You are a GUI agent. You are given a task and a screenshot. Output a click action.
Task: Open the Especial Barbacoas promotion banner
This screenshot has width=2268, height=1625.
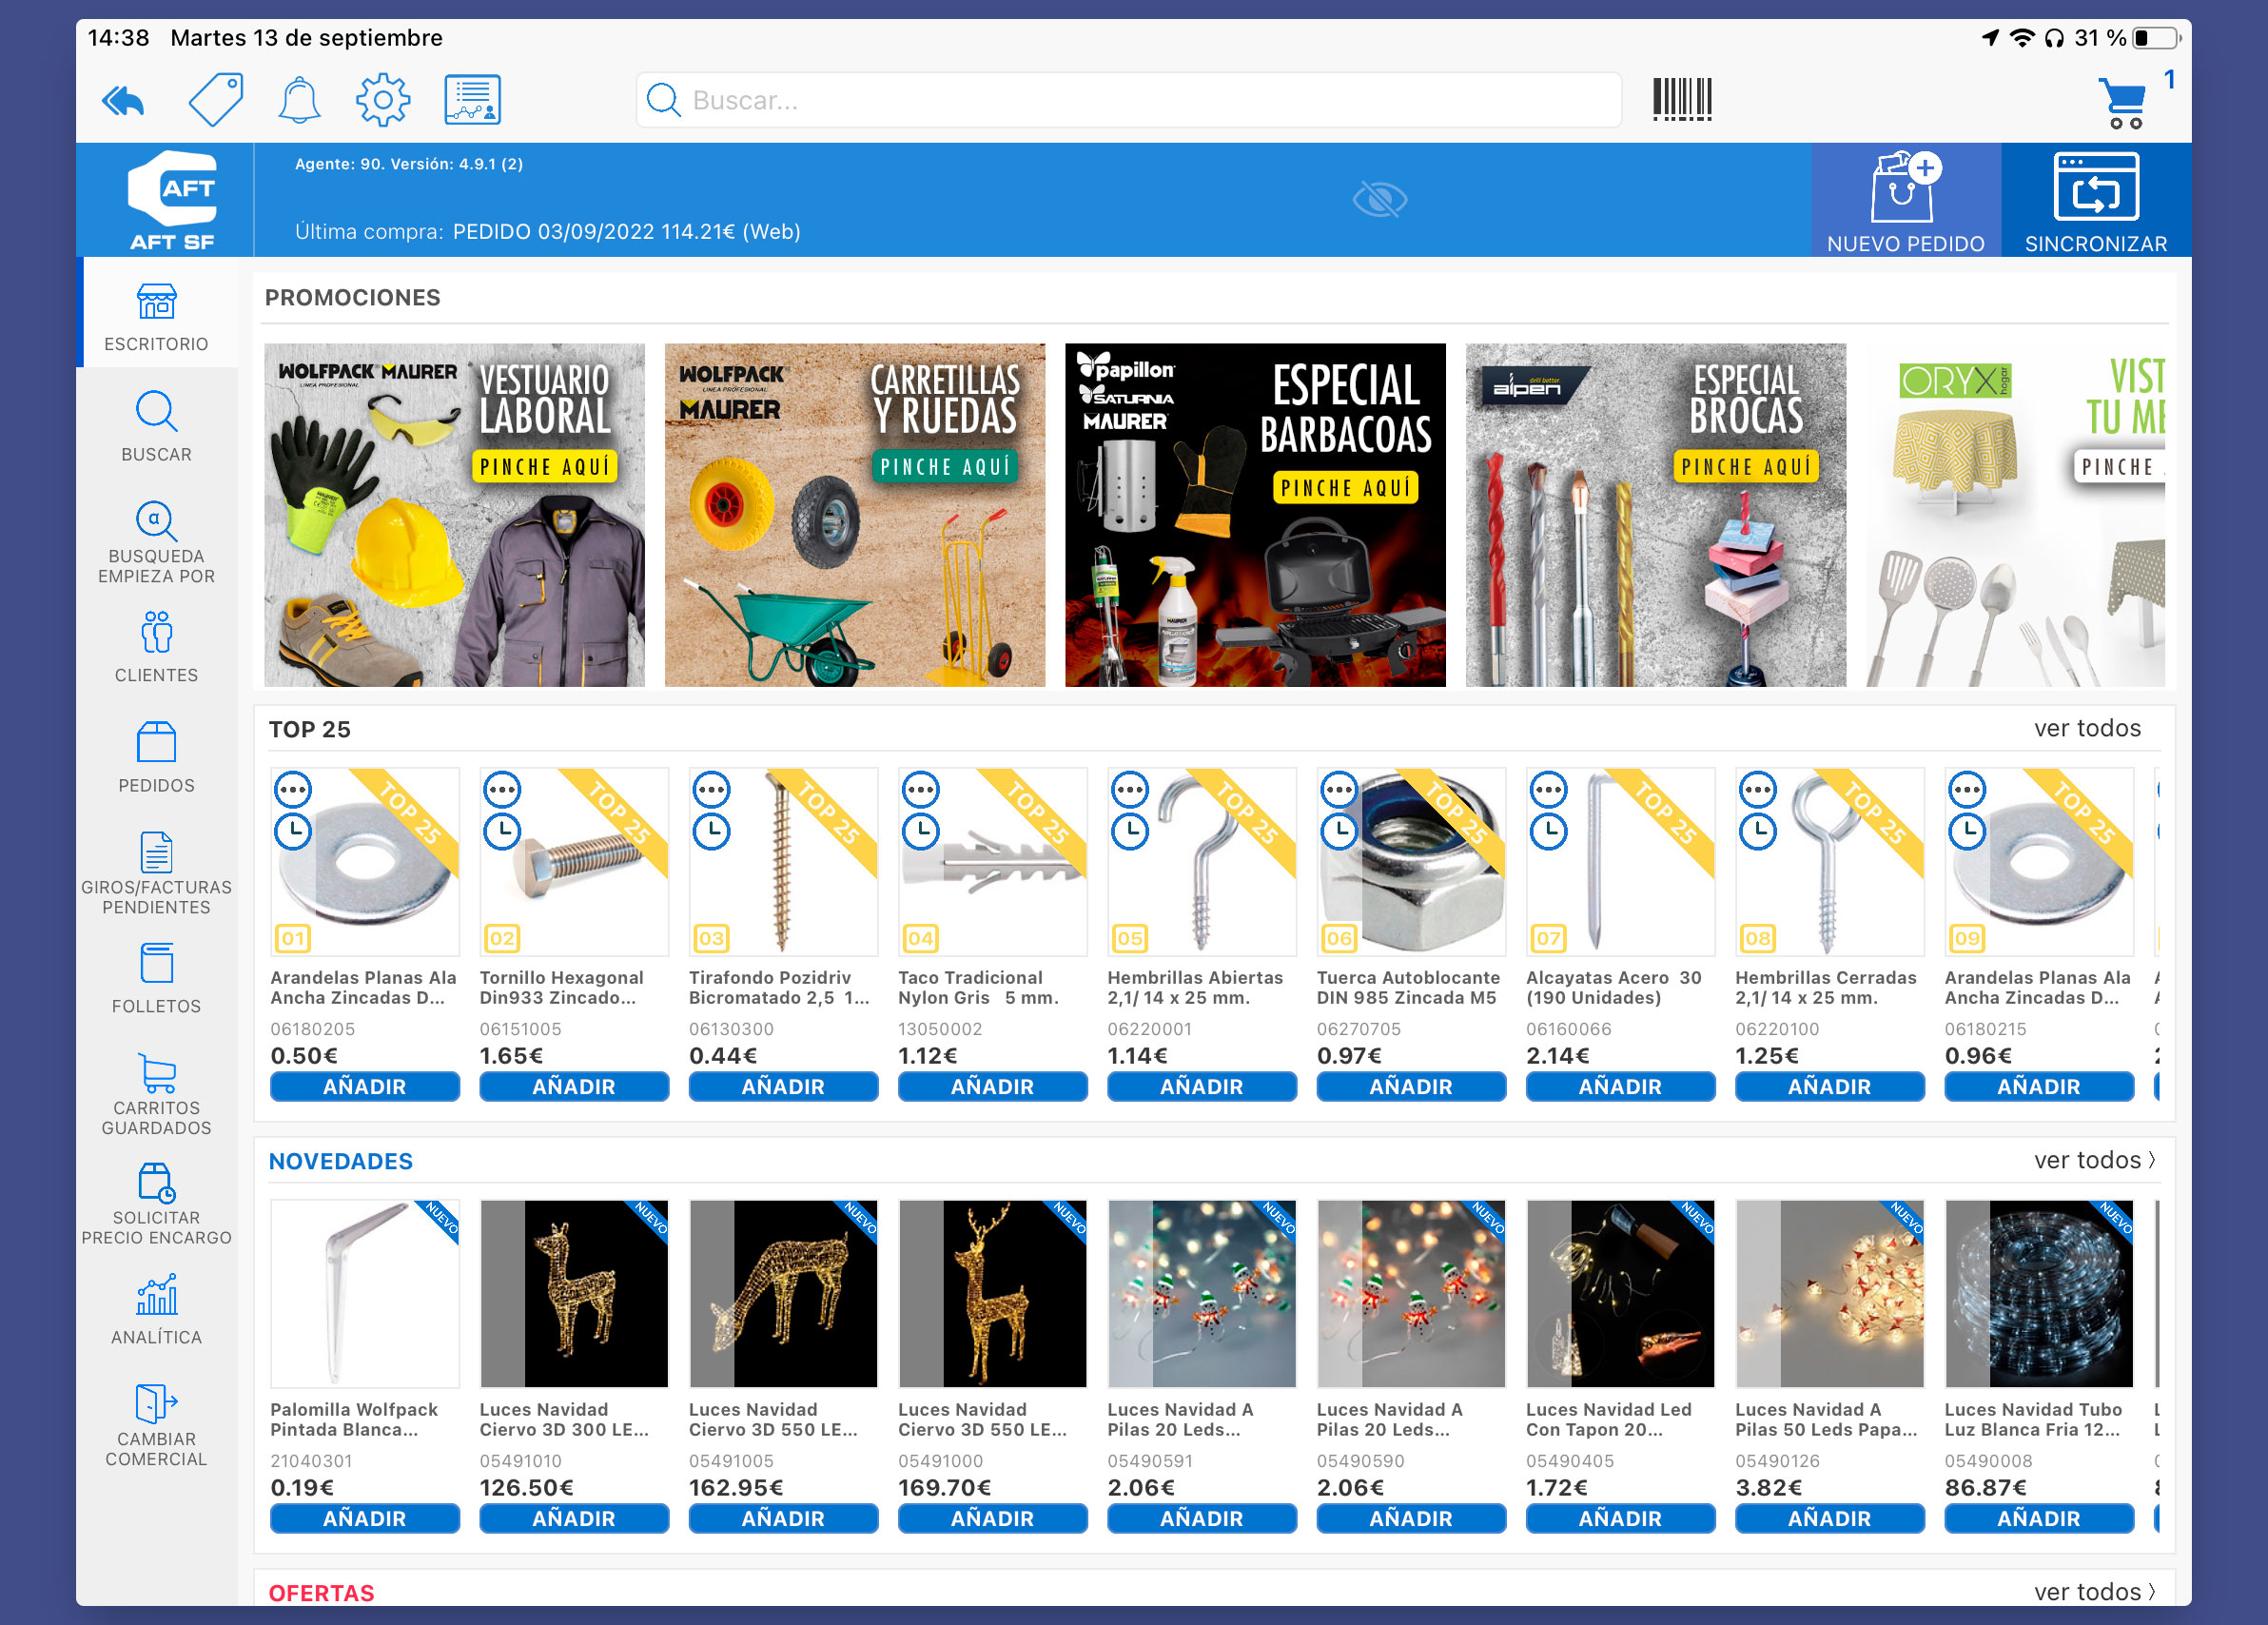pos(1256,515)
